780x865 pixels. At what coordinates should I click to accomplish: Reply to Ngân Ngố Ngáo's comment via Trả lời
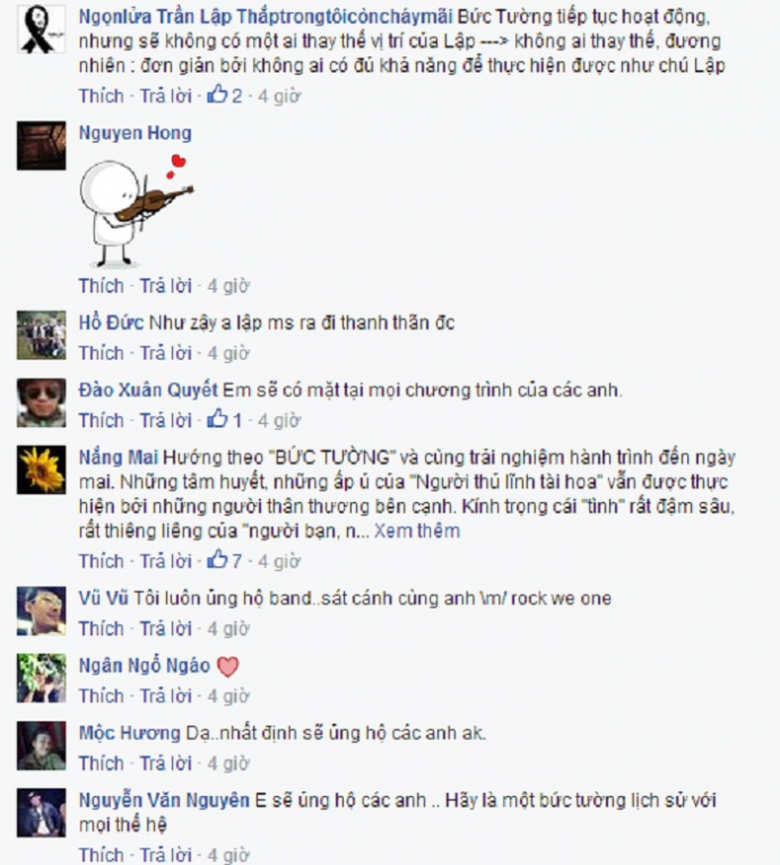(x=165, y=696)
